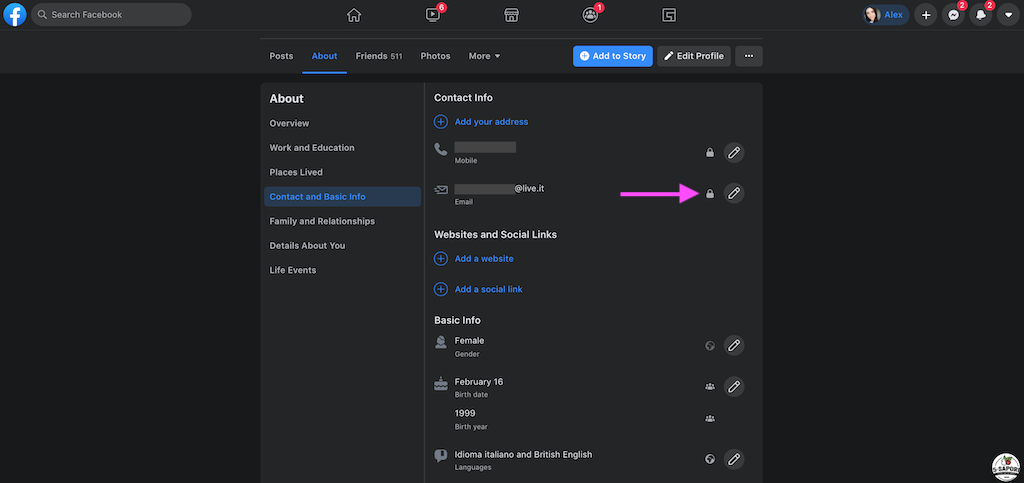The width and height of the screenshot is (1024, 483).
Task: Open the profile three-dots options menu
Action: pyautogui.click(x=749, y=56)
